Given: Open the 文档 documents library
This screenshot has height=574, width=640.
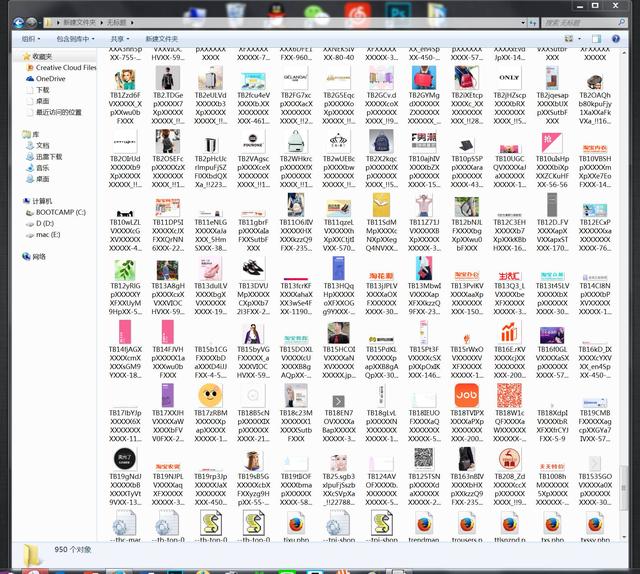Looking at the screenshot, I should 42,145.
